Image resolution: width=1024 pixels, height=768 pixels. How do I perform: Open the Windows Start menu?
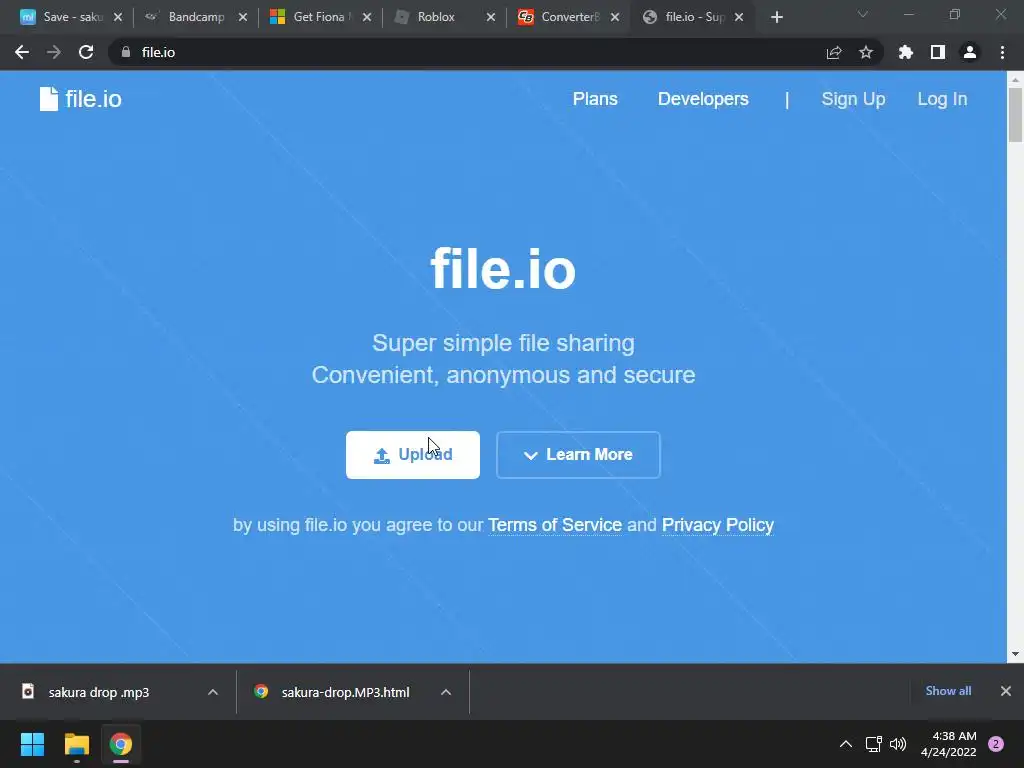point(32,744)
